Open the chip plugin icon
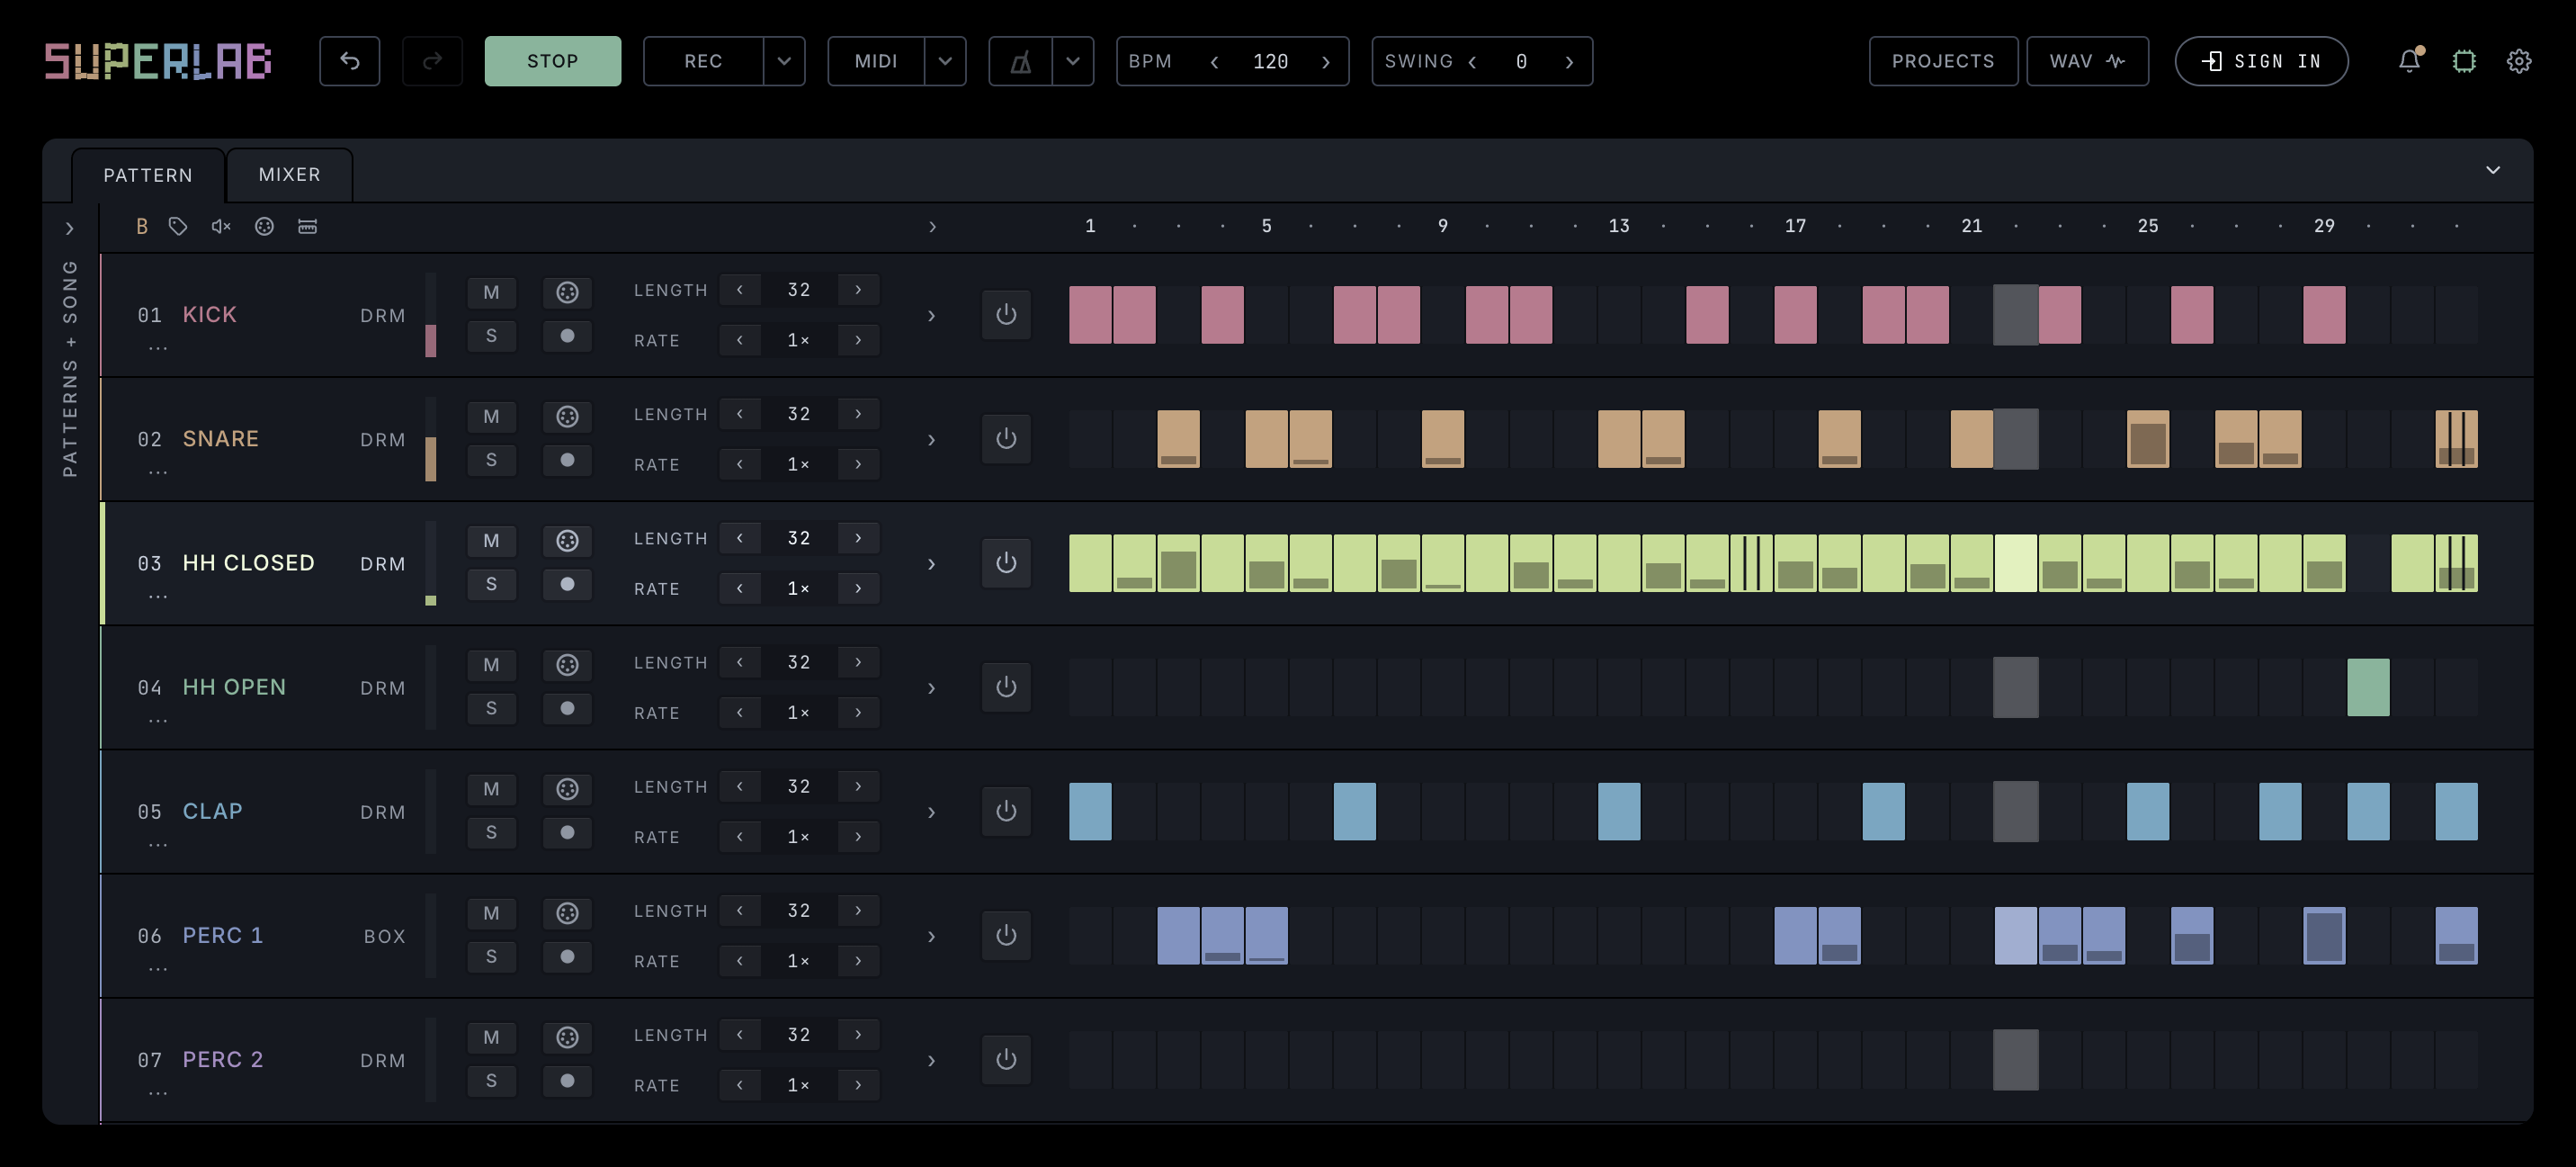This screenshot has height=1167, width=2576. point(2464,61)
